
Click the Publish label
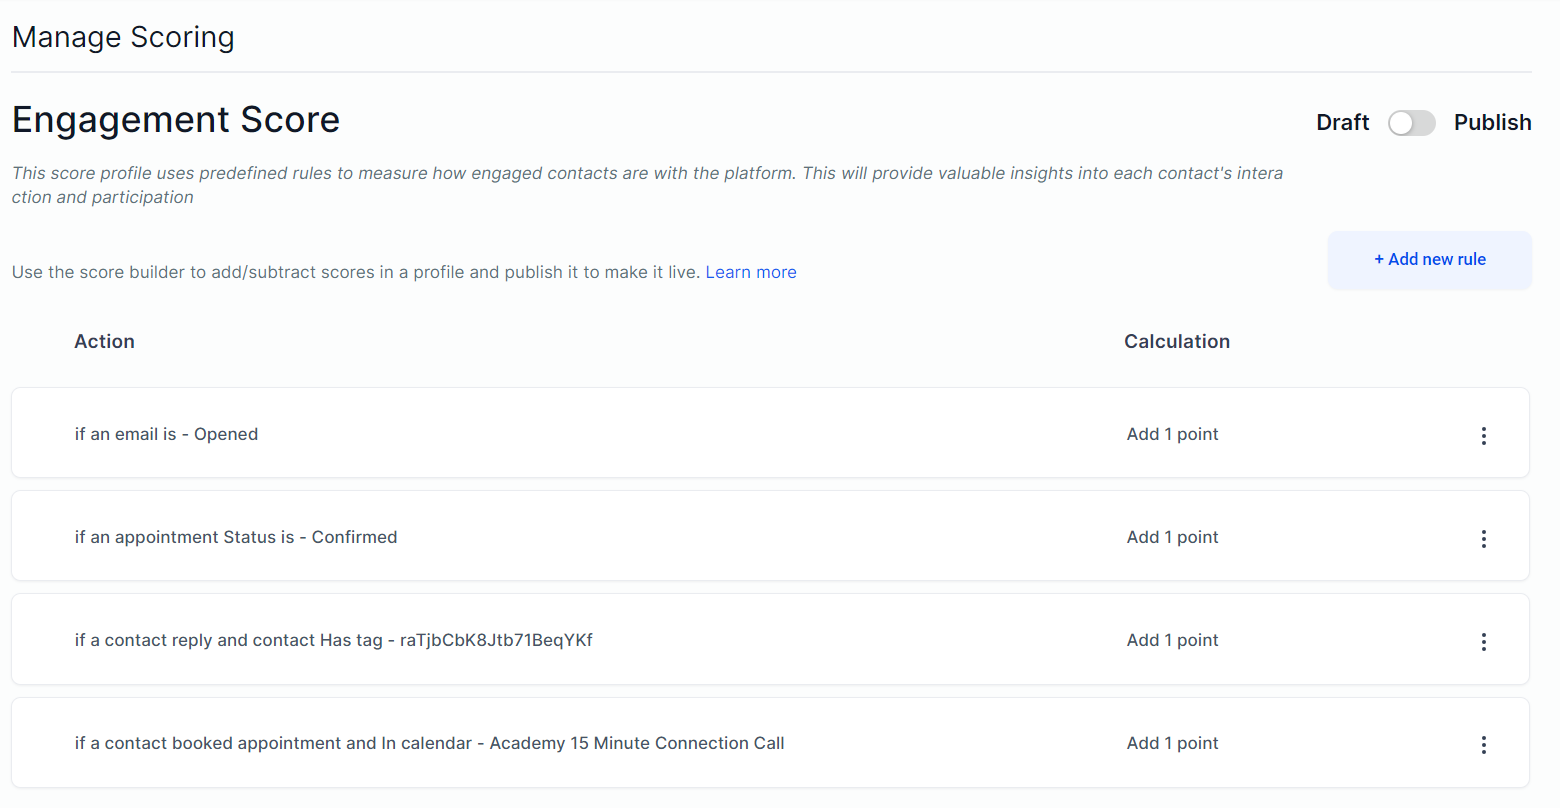(1492, 123)
